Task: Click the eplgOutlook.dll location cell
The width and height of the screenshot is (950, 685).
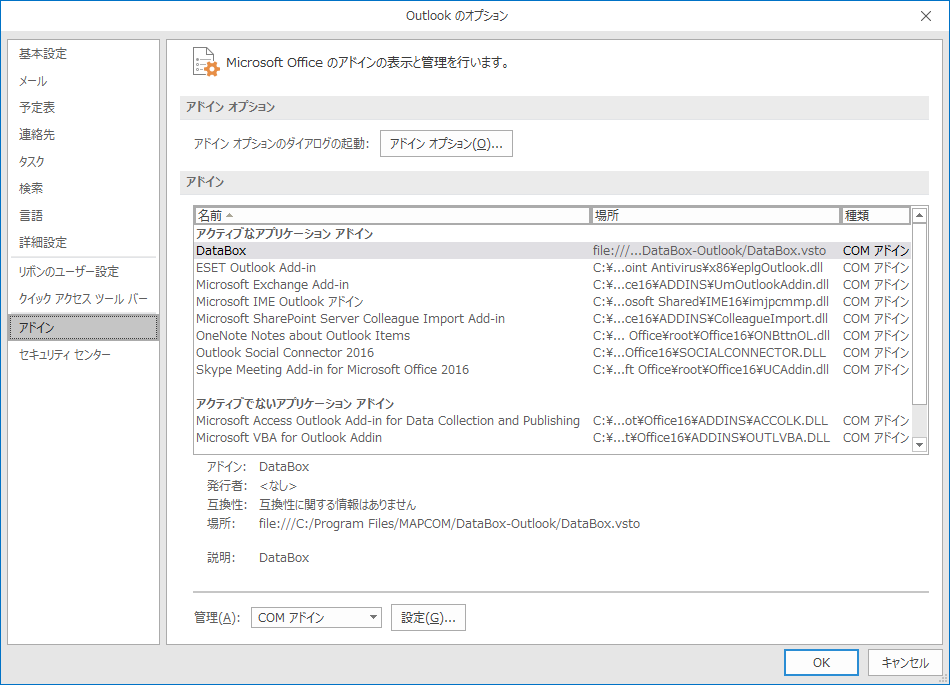Action: pos(708,268)
